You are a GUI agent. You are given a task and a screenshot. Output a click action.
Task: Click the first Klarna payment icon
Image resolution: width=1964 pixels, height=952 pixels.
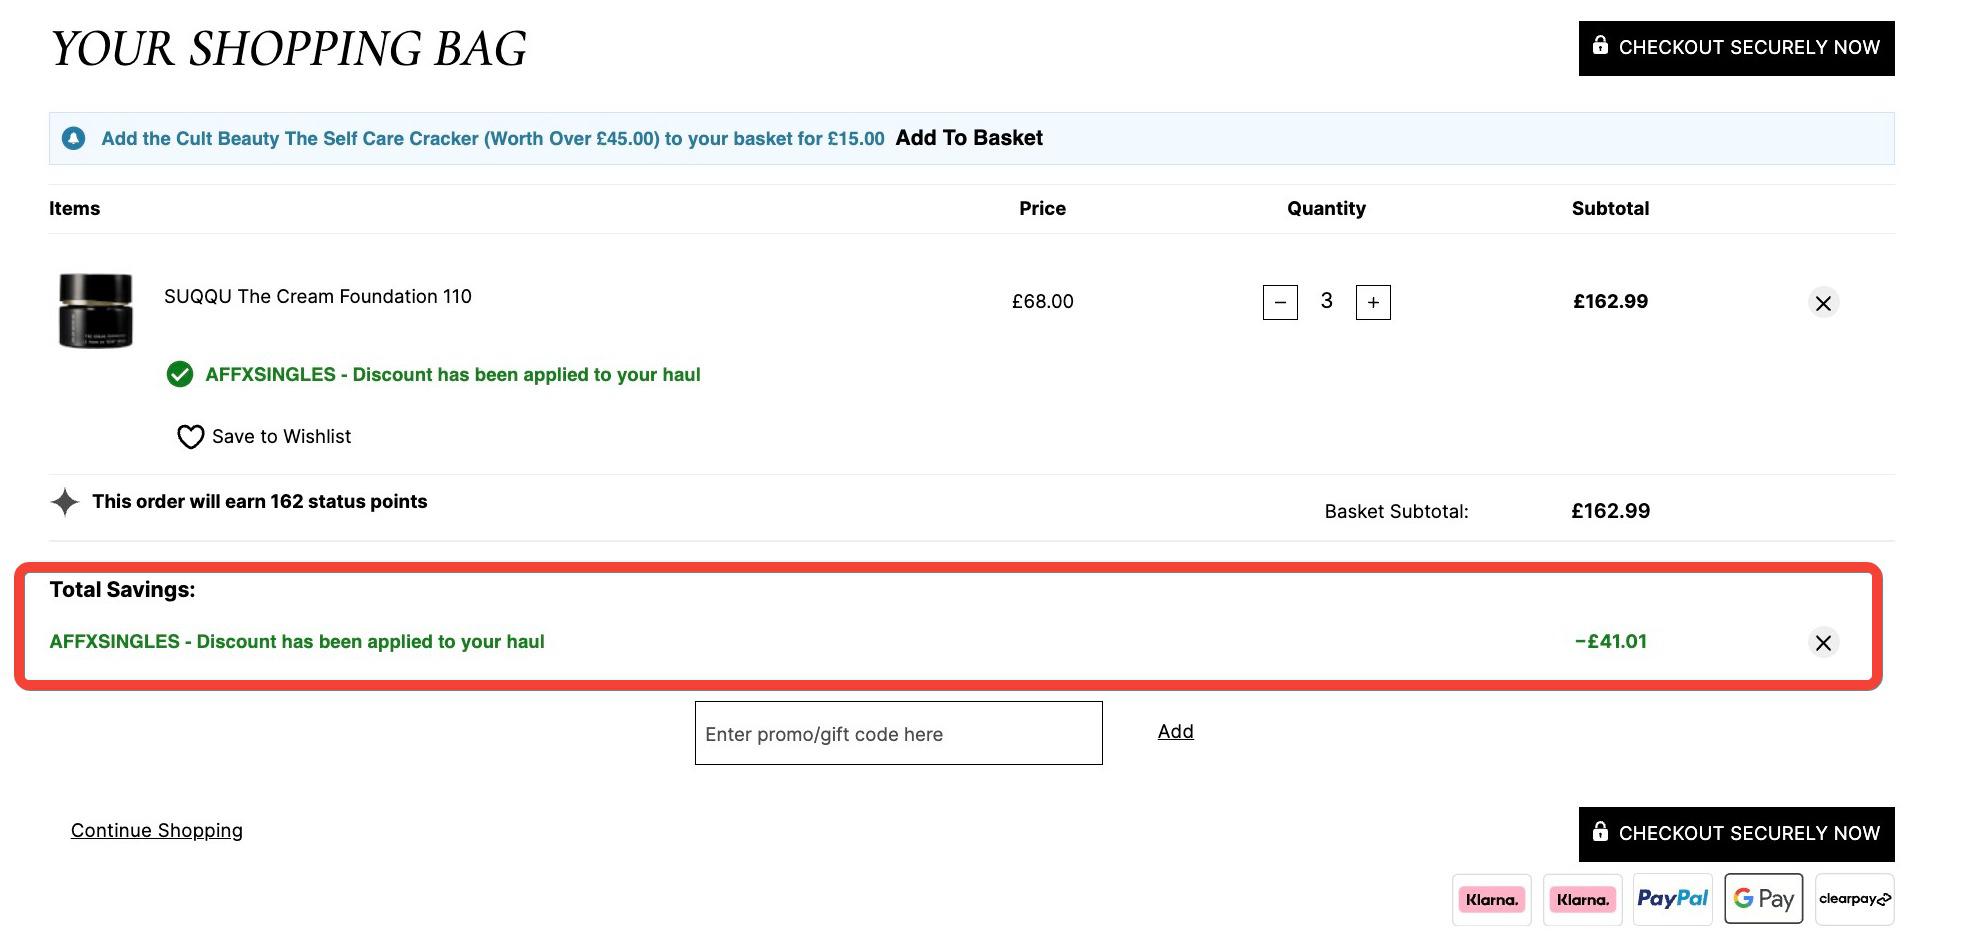pyautogui.click(x=1492, y=900)
